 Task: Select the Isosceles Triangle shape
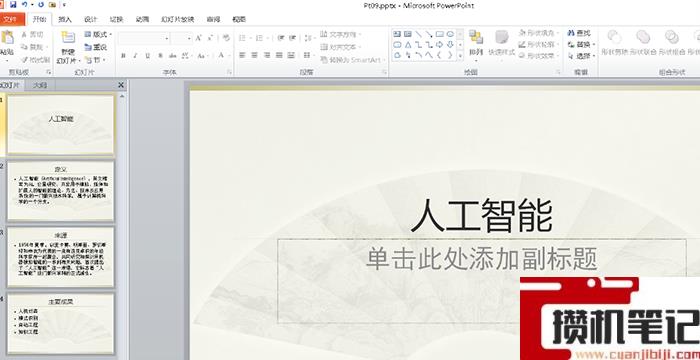[408, 45]
